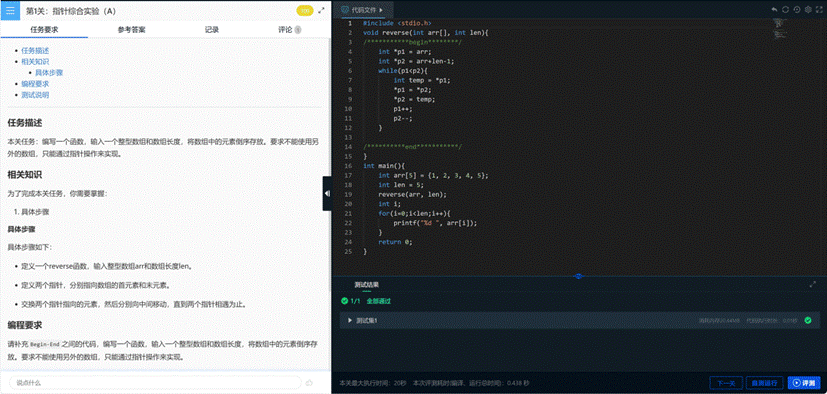Image resolution: width=827 pixels, height=394 pixels.
Task: Click the comment count badge beside 评论
Action: pyautogui.click(x=298, y=30)
